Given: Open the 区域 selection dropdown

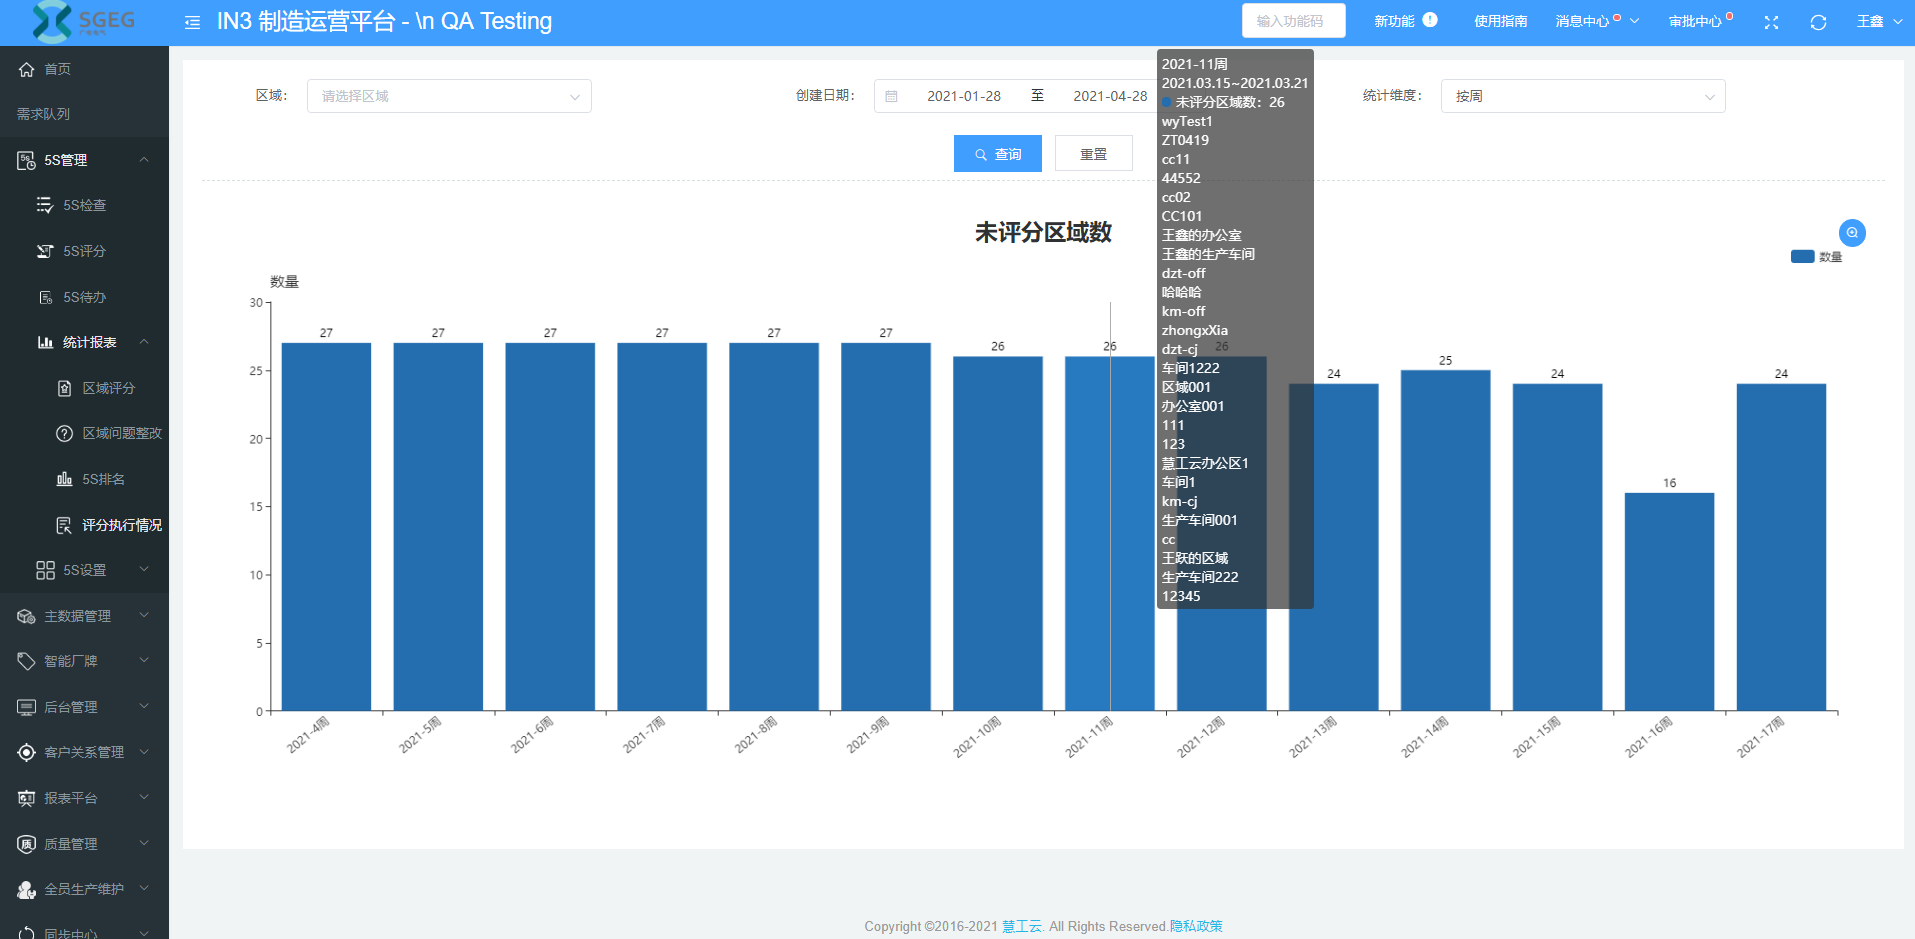Looking at the screenshot, I should pos(449,97).
